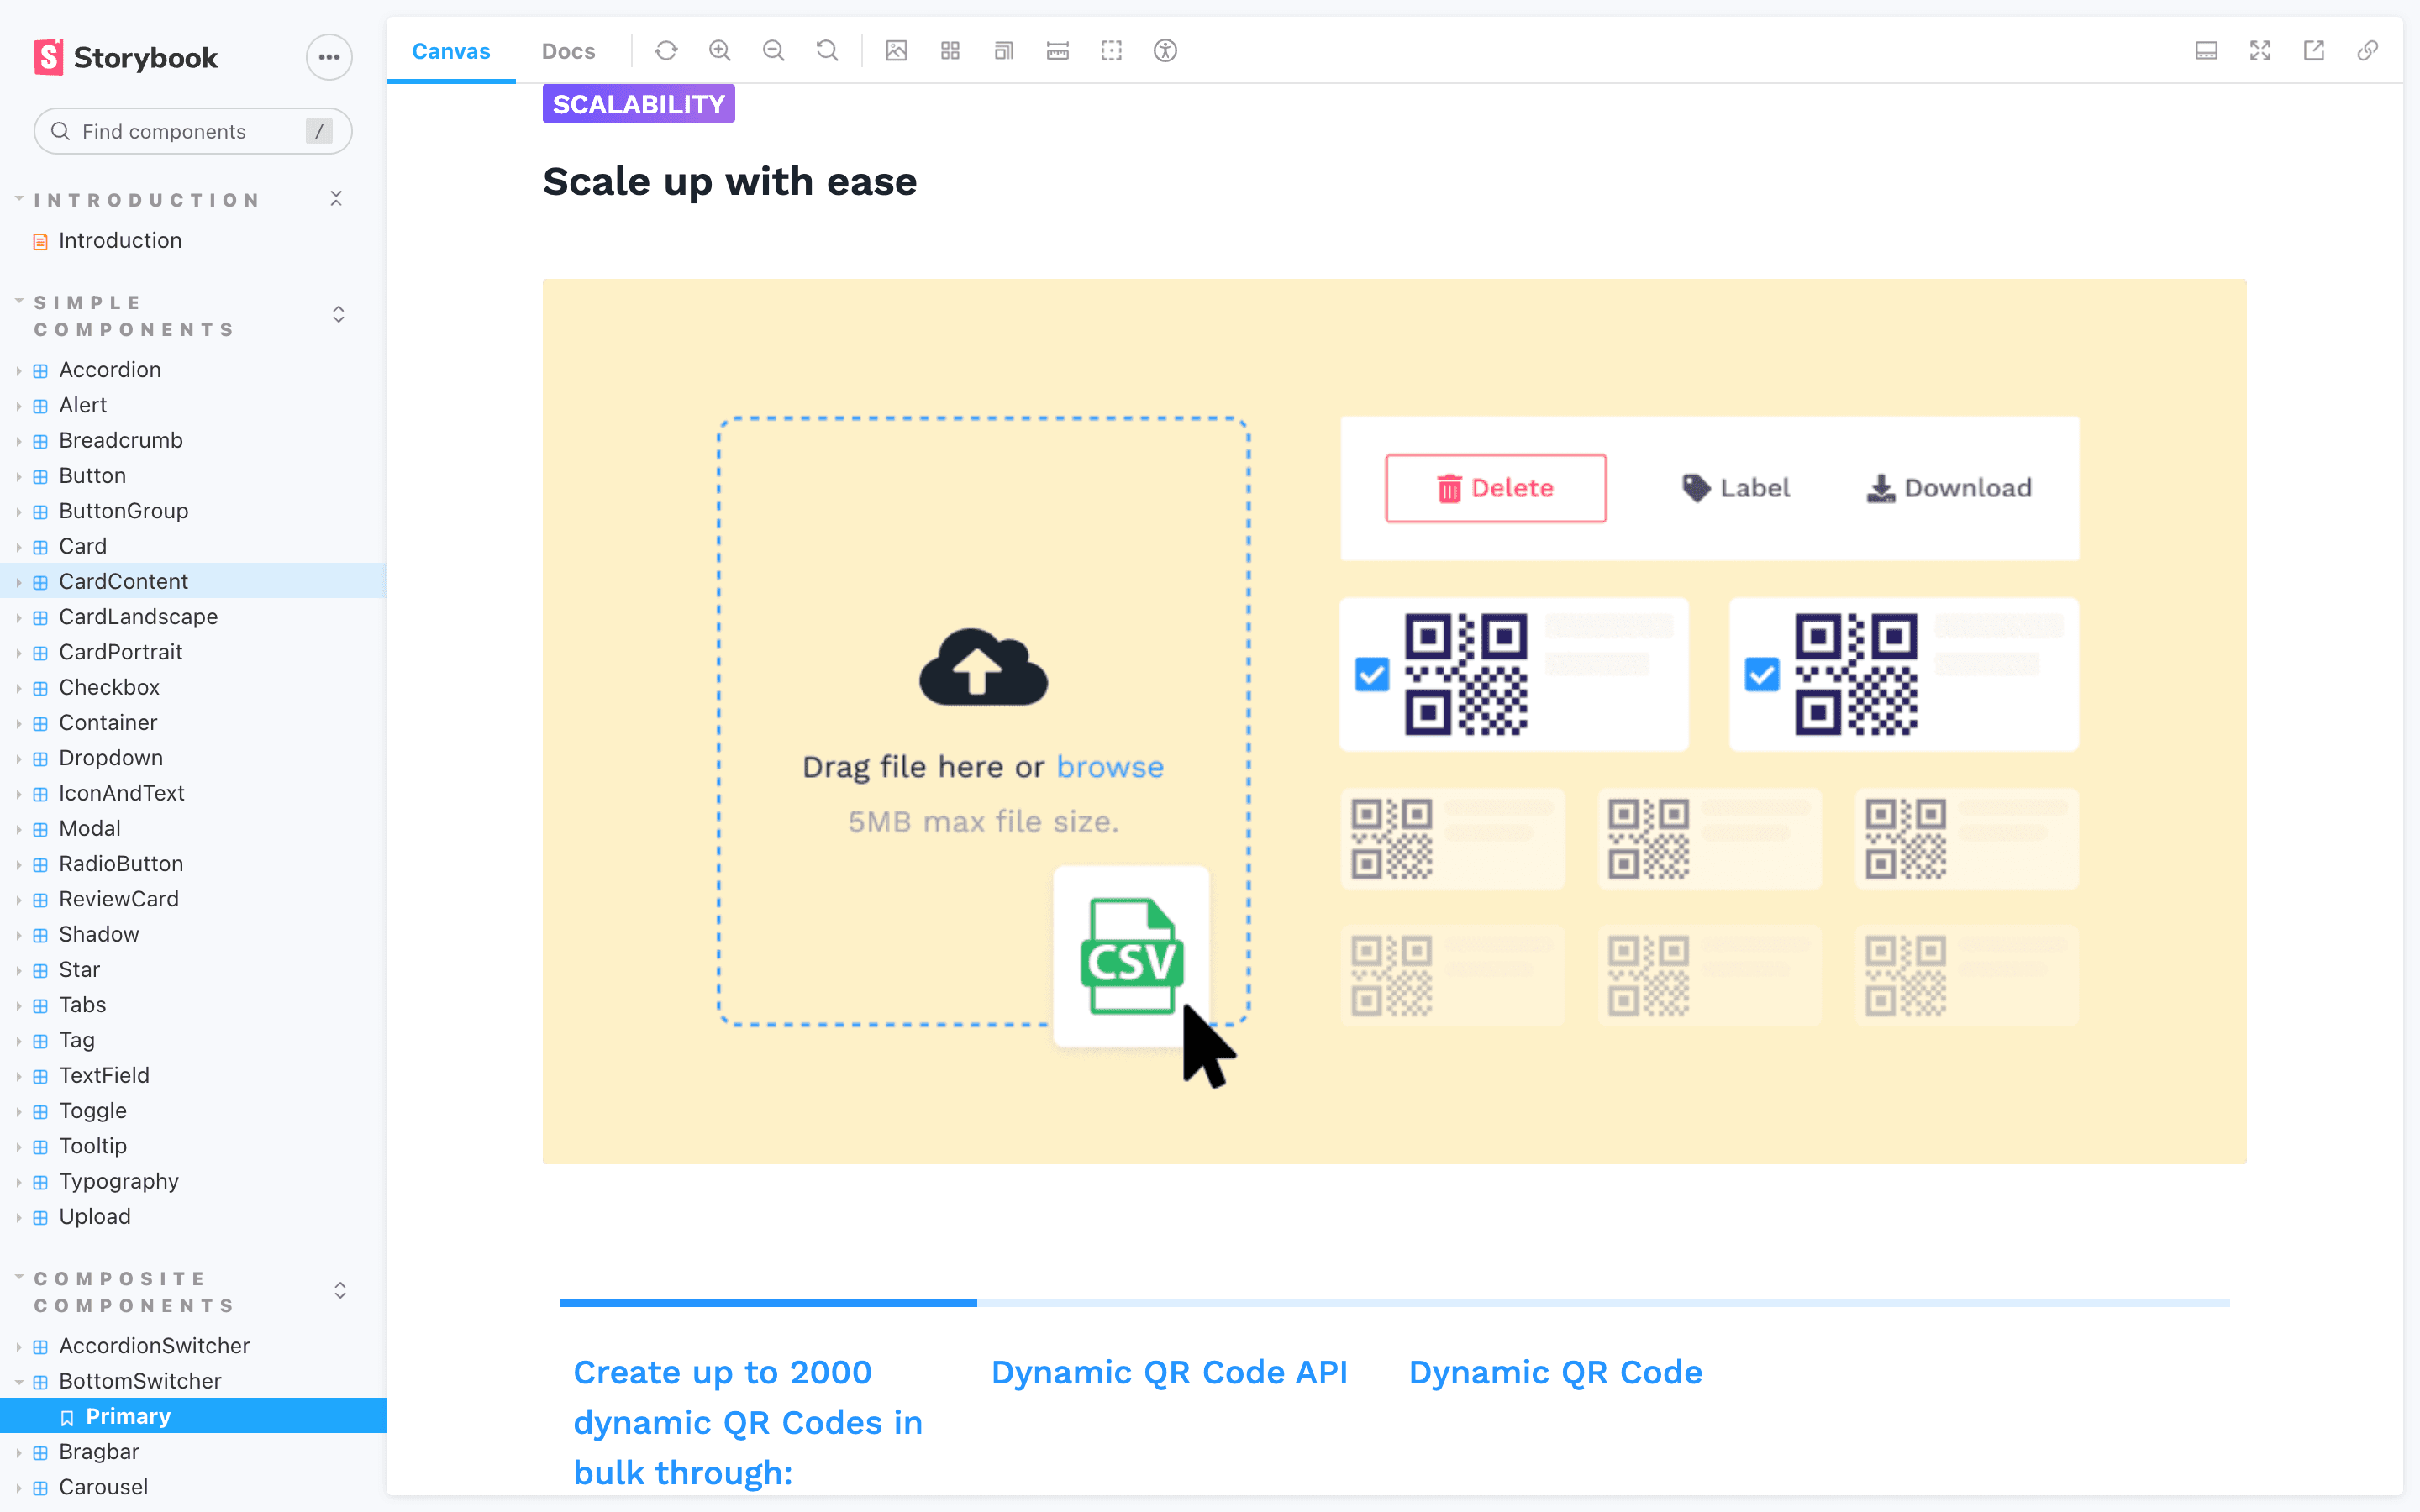Screen dimensions: 2420x1512
Task: Open the accessibility vision simulator
Action: tap(1165, 51)
